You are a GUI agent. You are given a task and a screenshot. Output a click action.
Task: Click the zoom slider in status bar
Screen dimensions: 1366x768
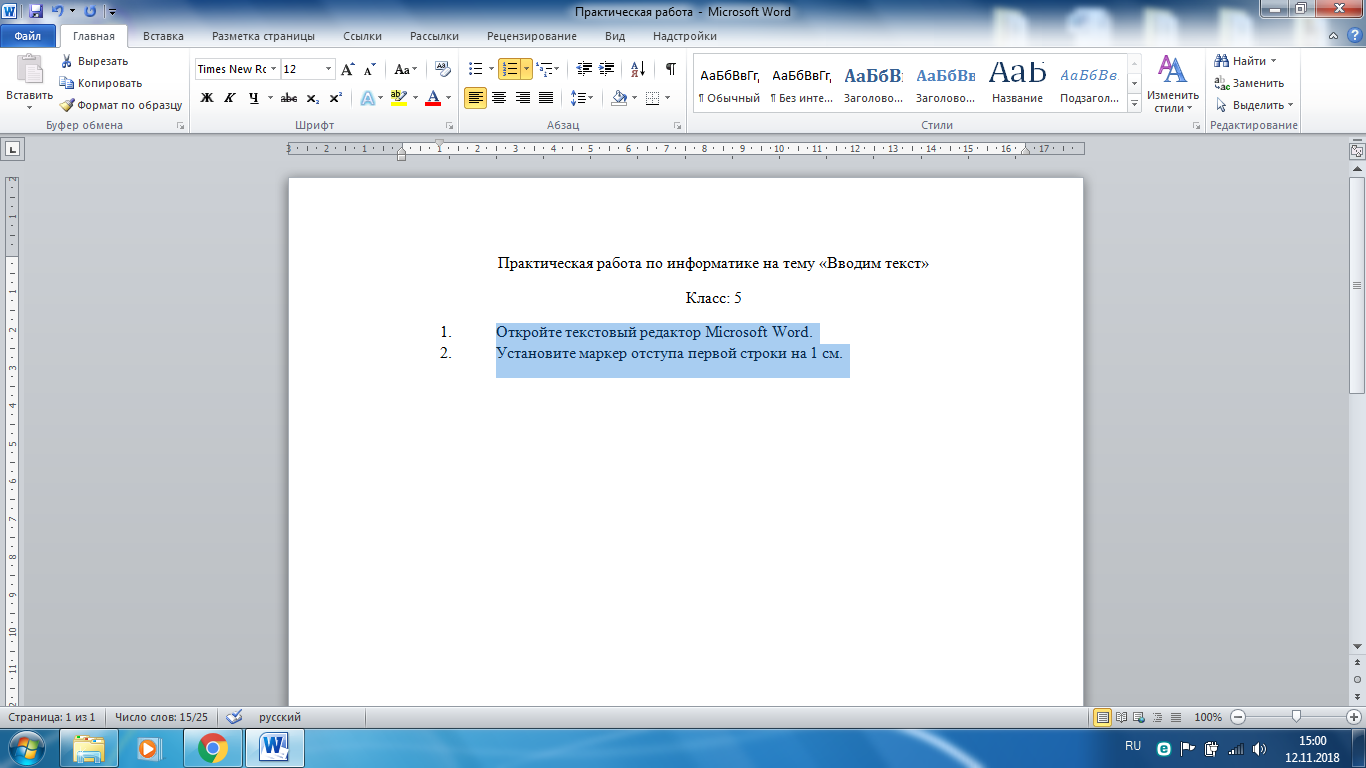coord(1296,717)
